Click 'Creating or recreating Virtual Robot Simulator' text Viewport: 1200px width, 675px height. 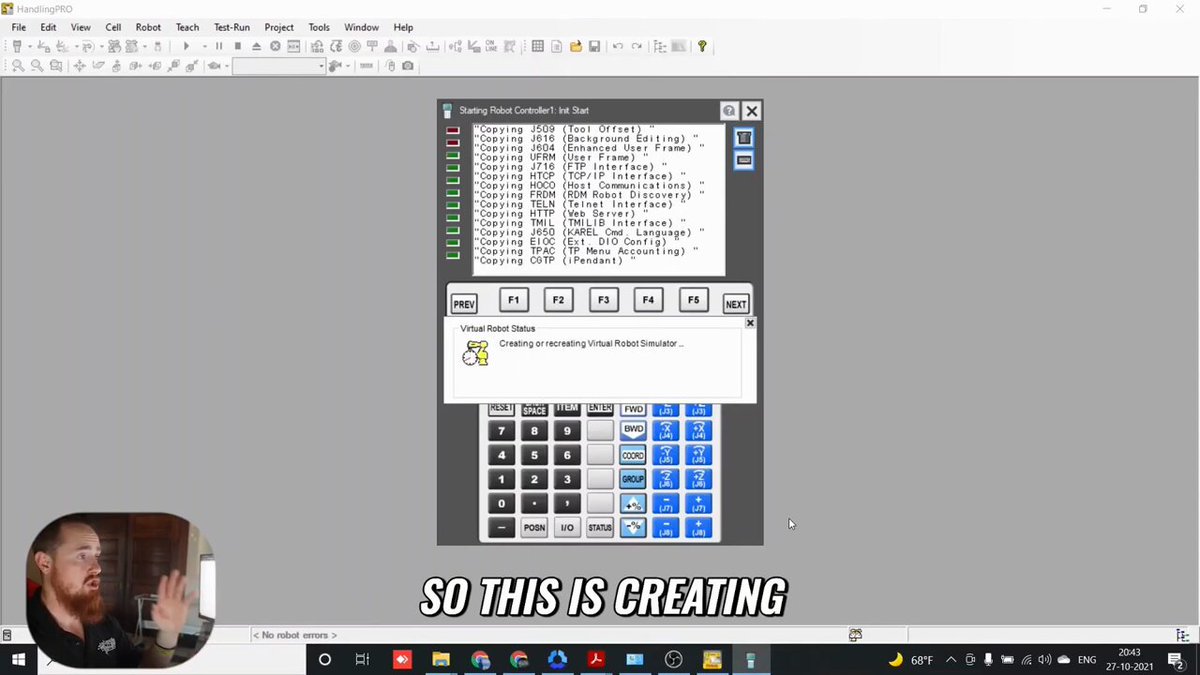tap(591, 343)
